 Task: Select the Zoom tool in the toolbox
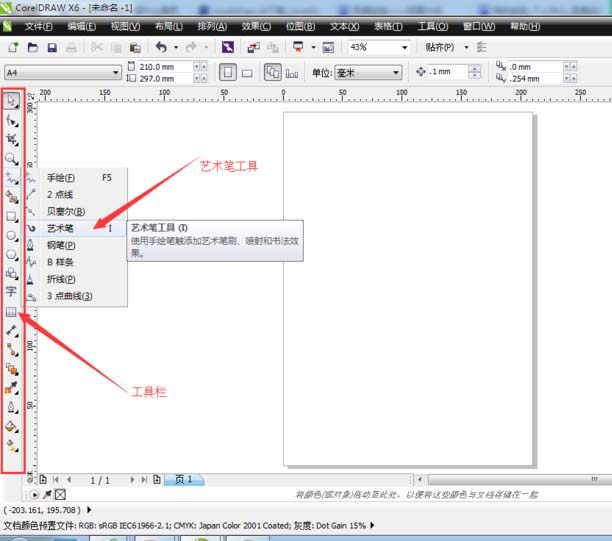[12, 159]
